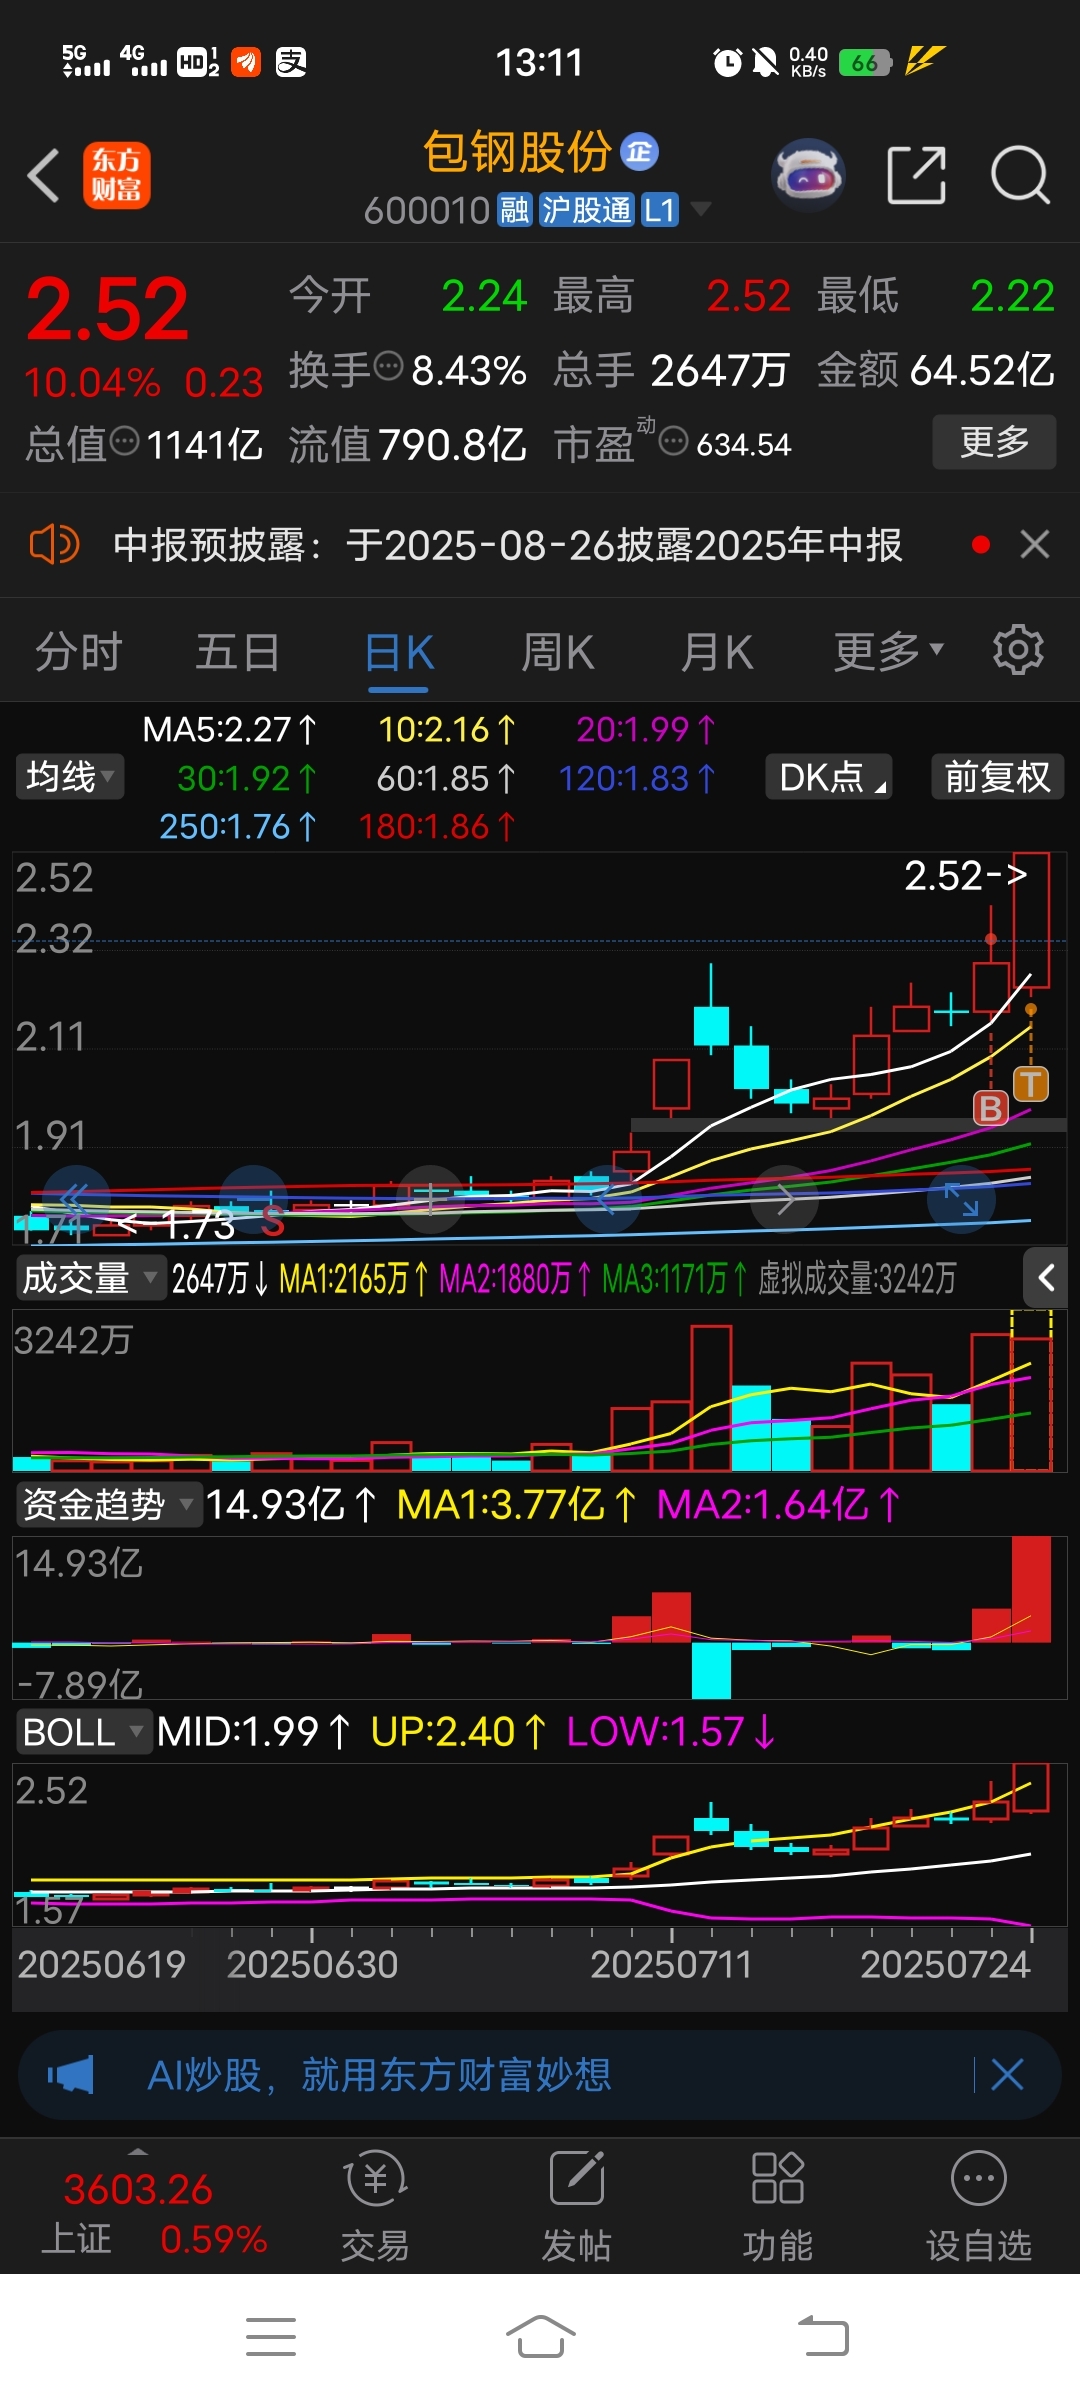This screenshot has width=1080, height=2400.
Task: Tap the 20250711 date axis label
Action: pos(671,1965)
